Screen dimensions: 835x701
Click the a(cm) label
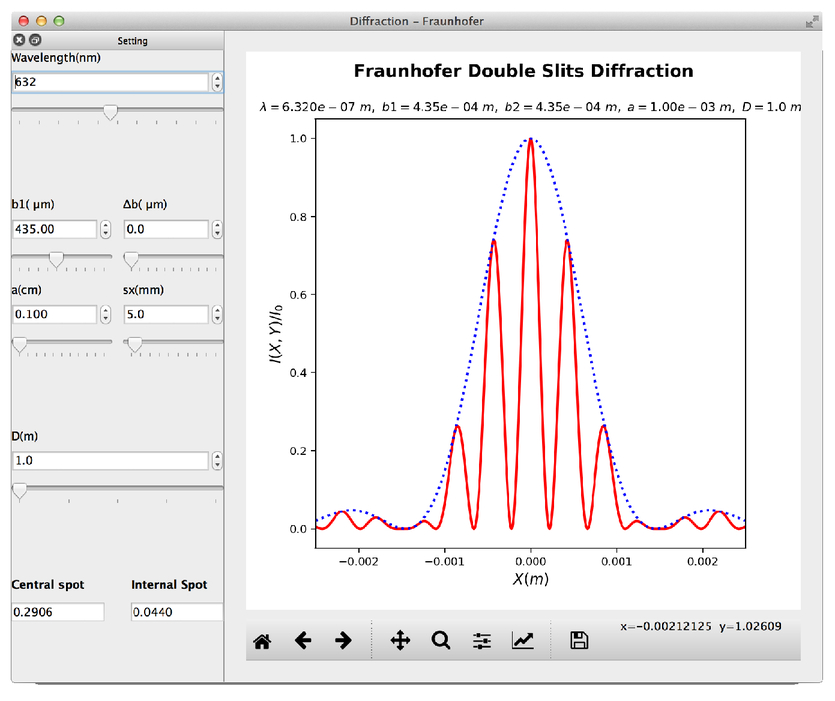click(27, 290)
